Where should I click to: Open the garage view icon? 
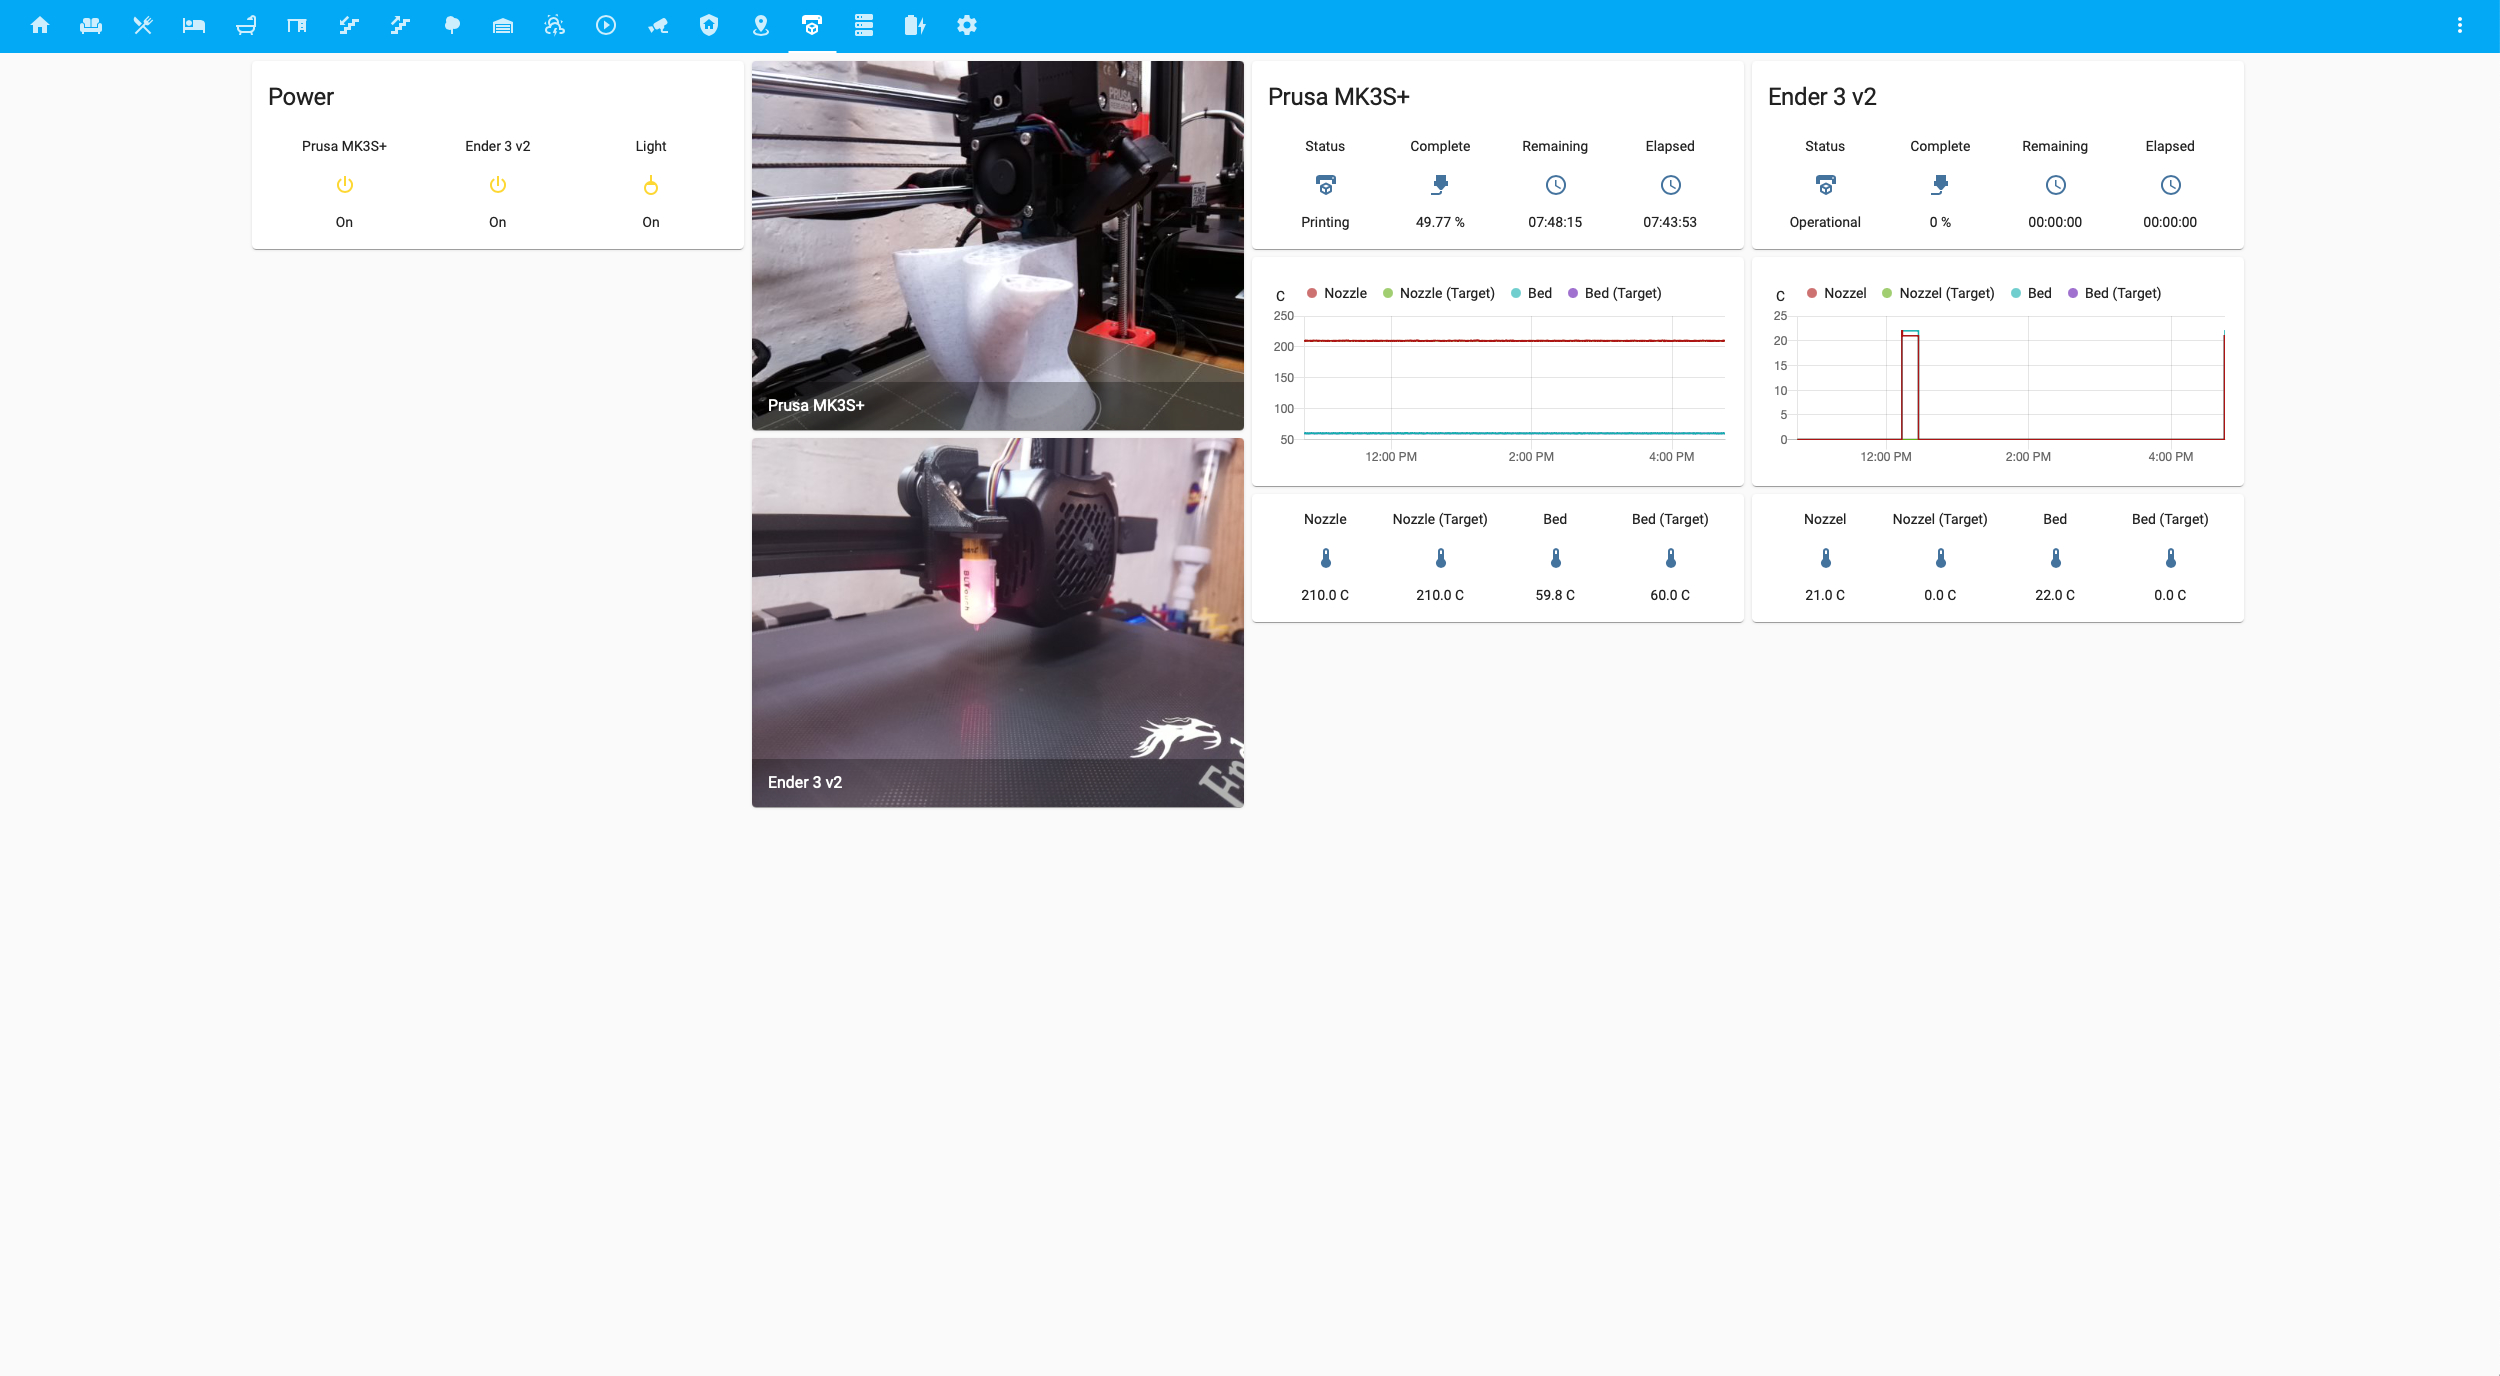pyautogui.click(x=503, y=25)
